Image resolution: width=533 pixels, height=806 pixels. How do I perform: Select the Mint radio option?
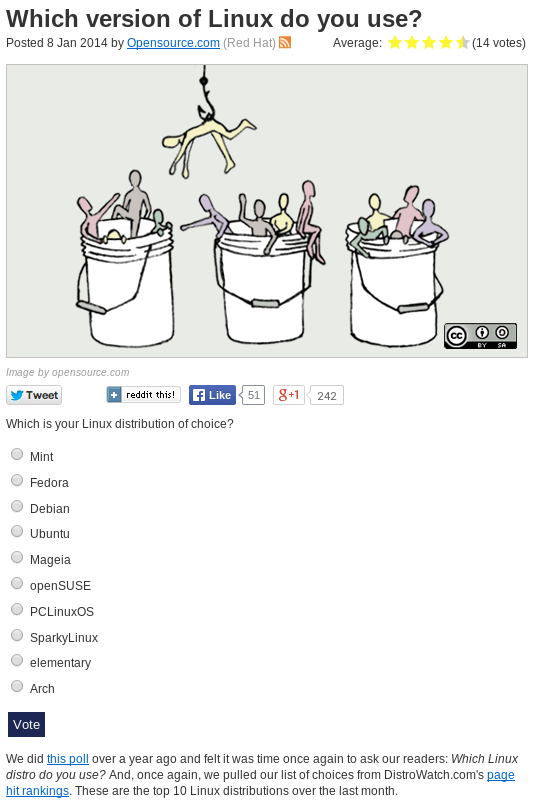pos(17,454)
